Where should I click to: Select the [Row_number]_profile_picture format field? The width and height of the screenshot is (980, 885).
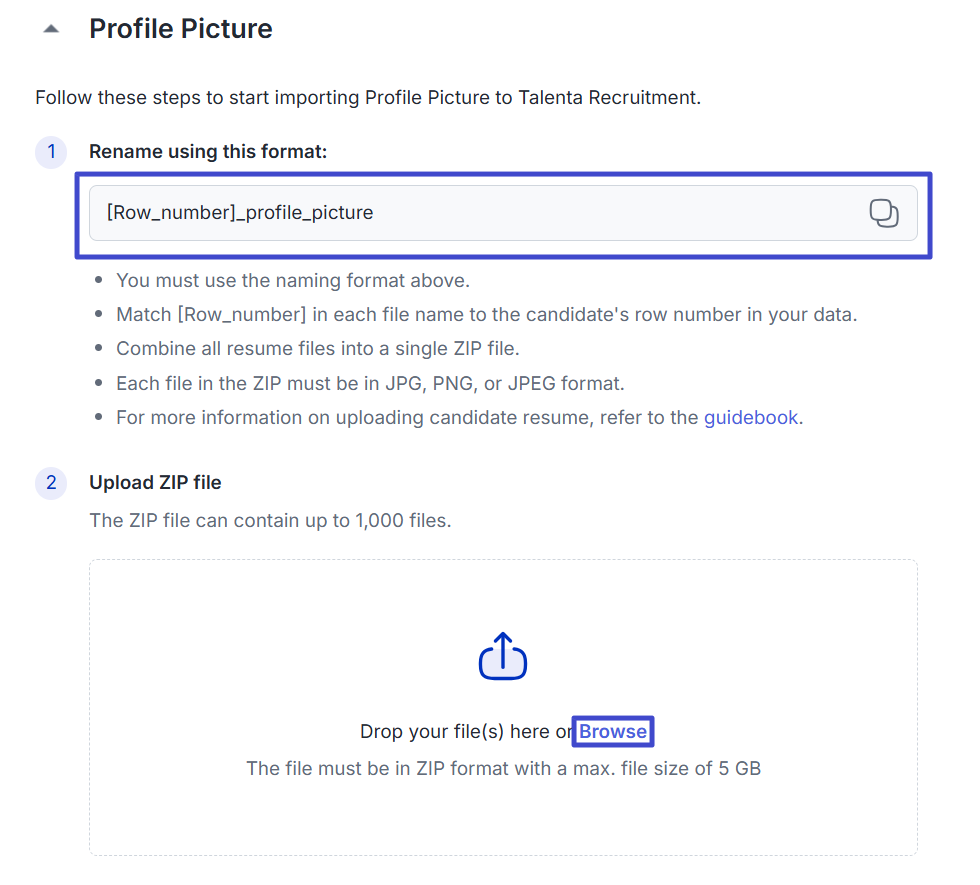pos(450,213)
